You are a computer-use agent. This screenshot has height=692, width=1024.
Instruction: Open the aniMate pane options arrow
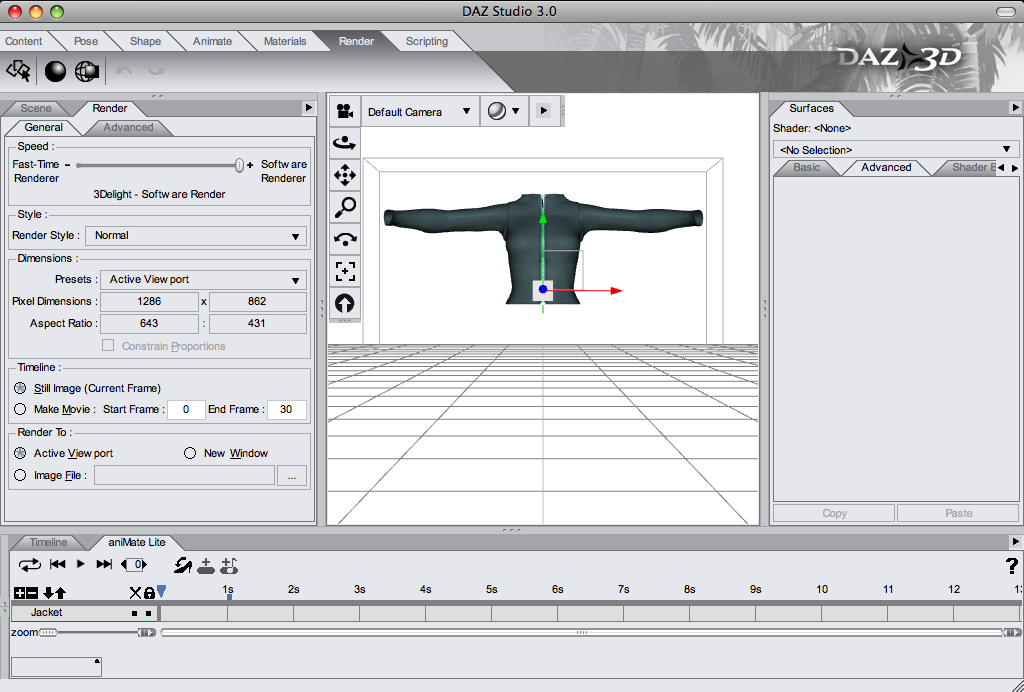click(x=1015, y=542)
